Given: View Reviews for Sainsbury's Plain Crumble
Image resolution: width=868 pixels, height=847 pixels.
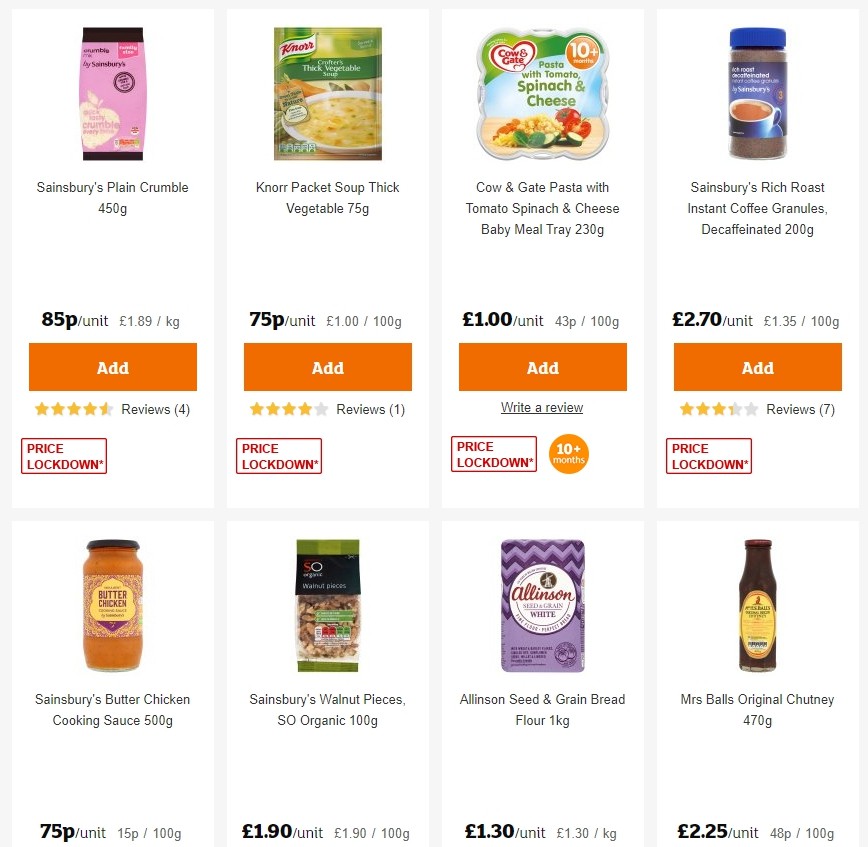Looking at the screenshot, I should point(155,408).
